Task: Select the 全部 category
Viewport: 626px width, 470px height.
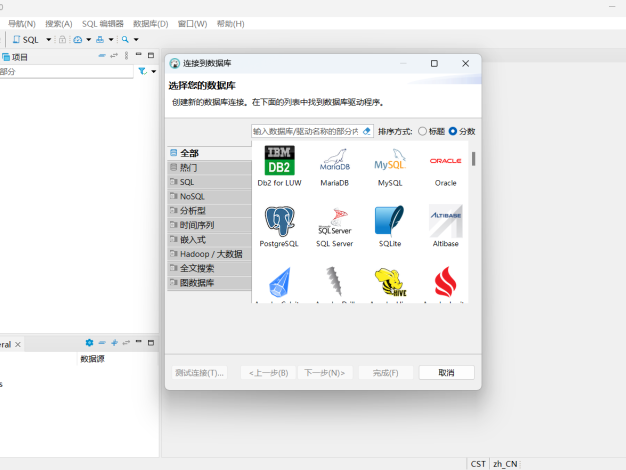Action: tap(209, 153)
